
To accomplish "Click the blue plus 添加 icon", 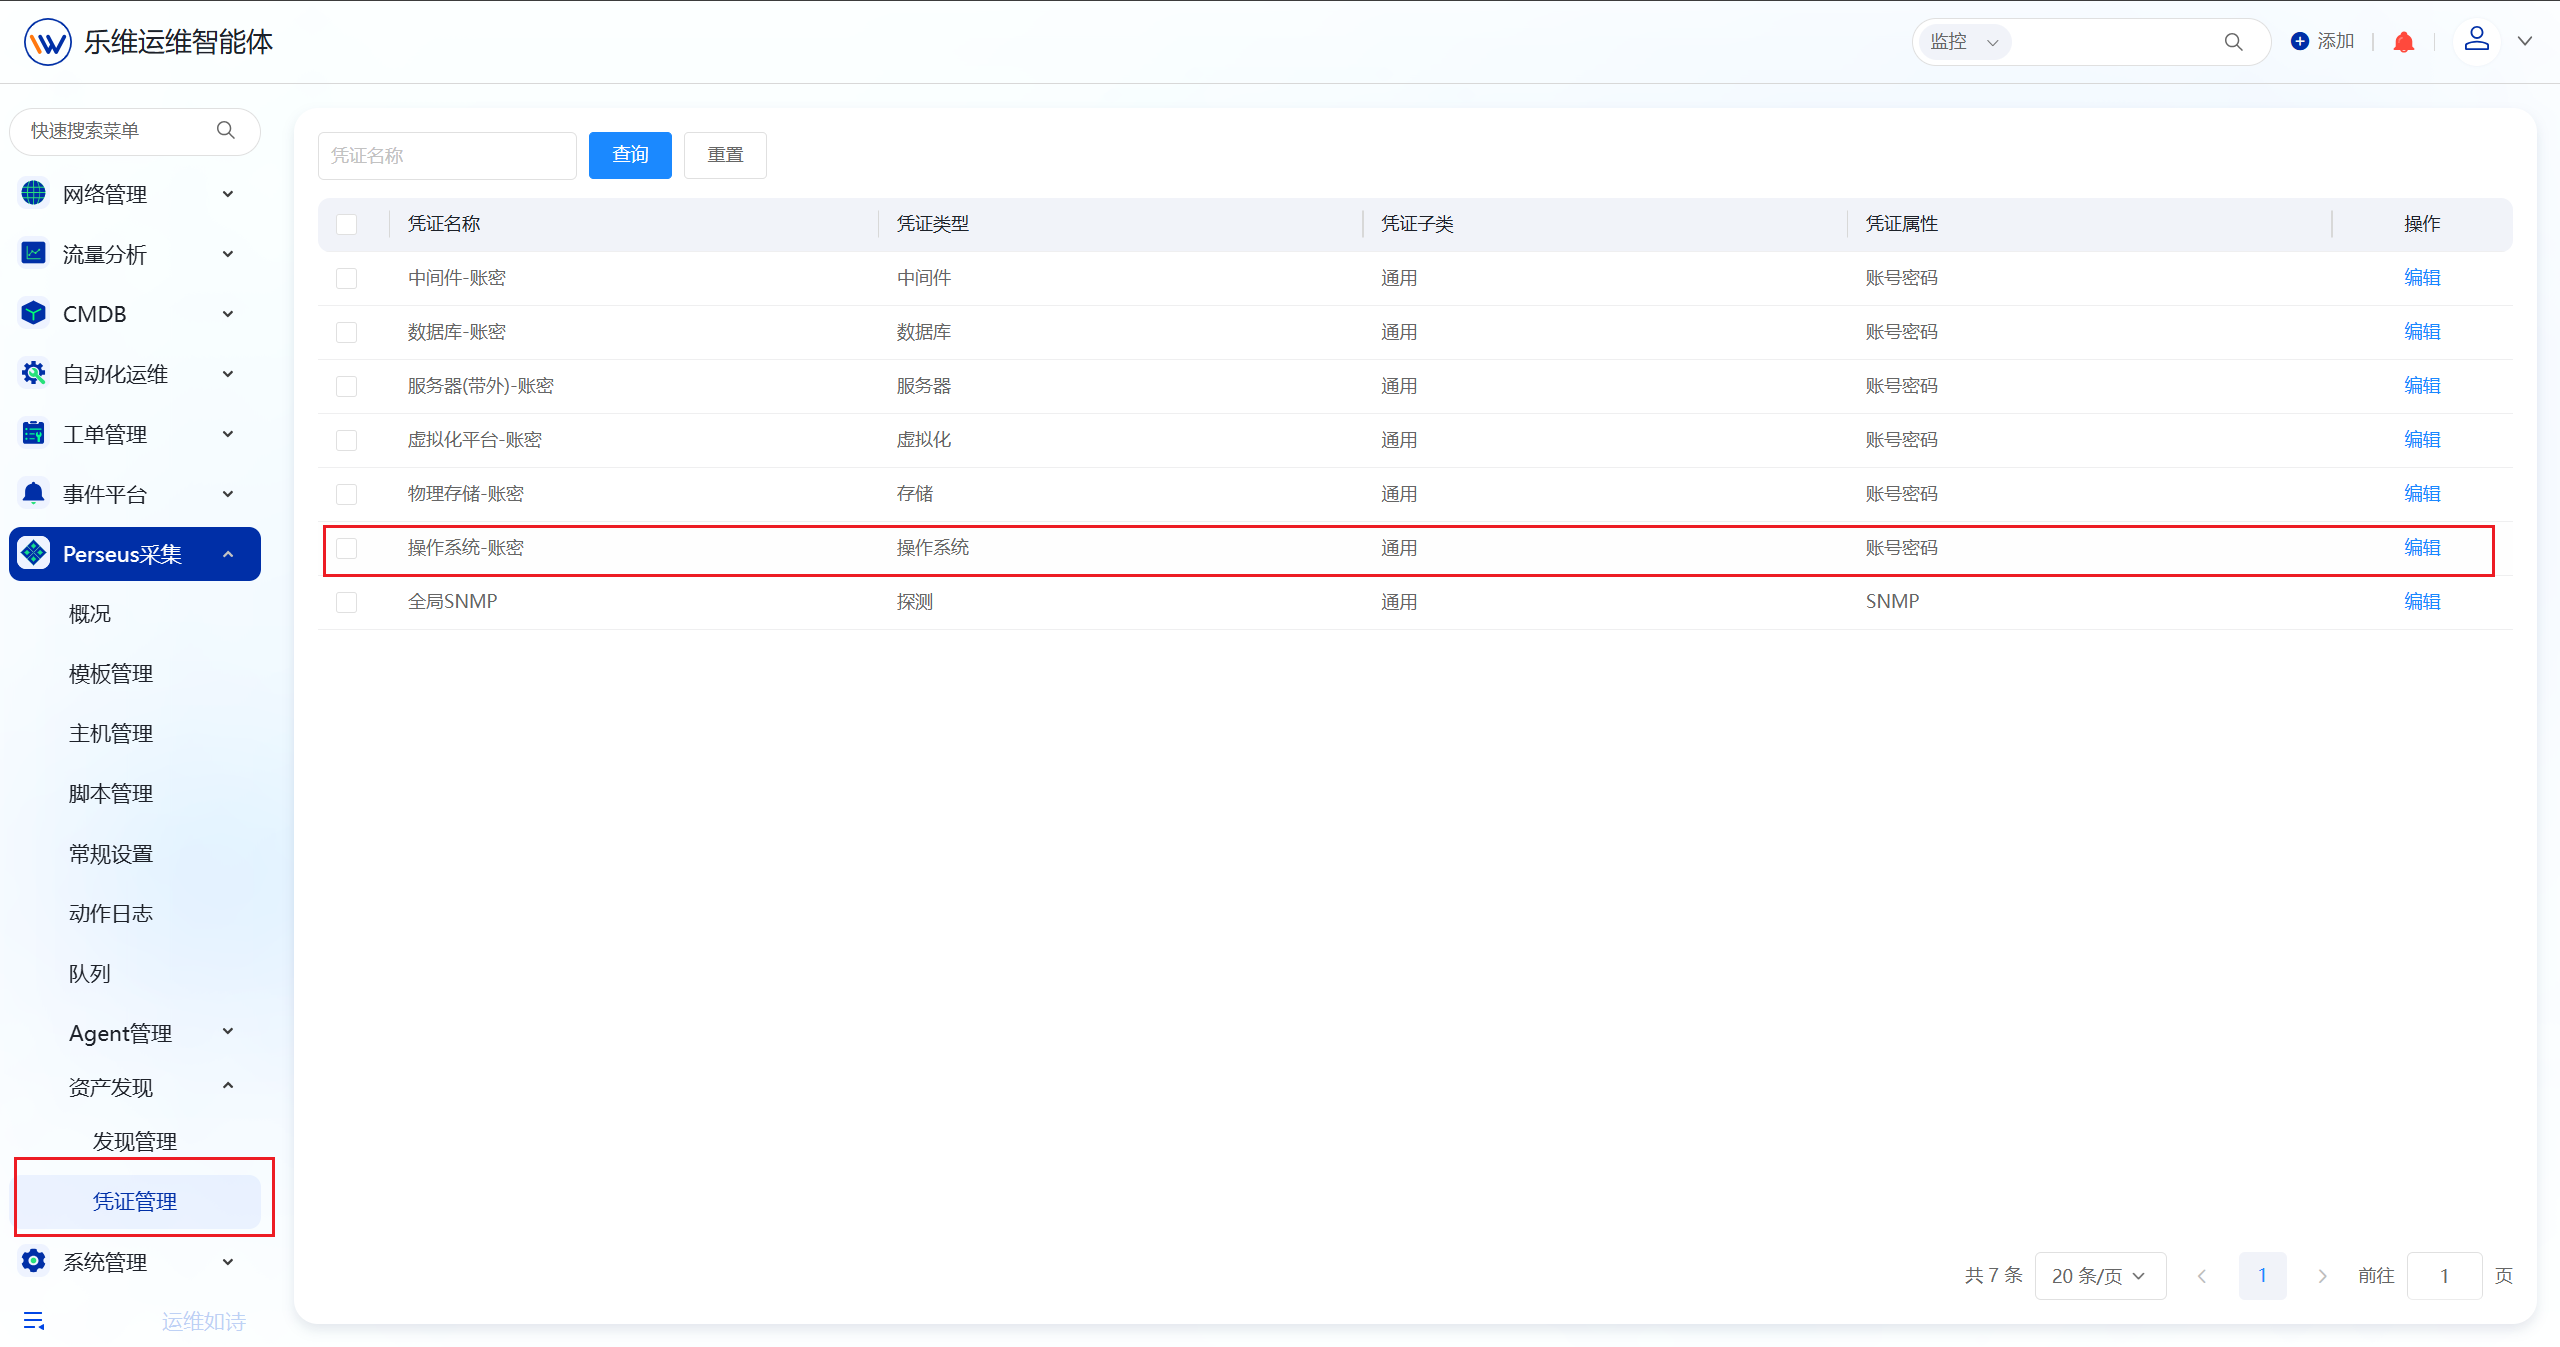I will (x=2300, y=41).
